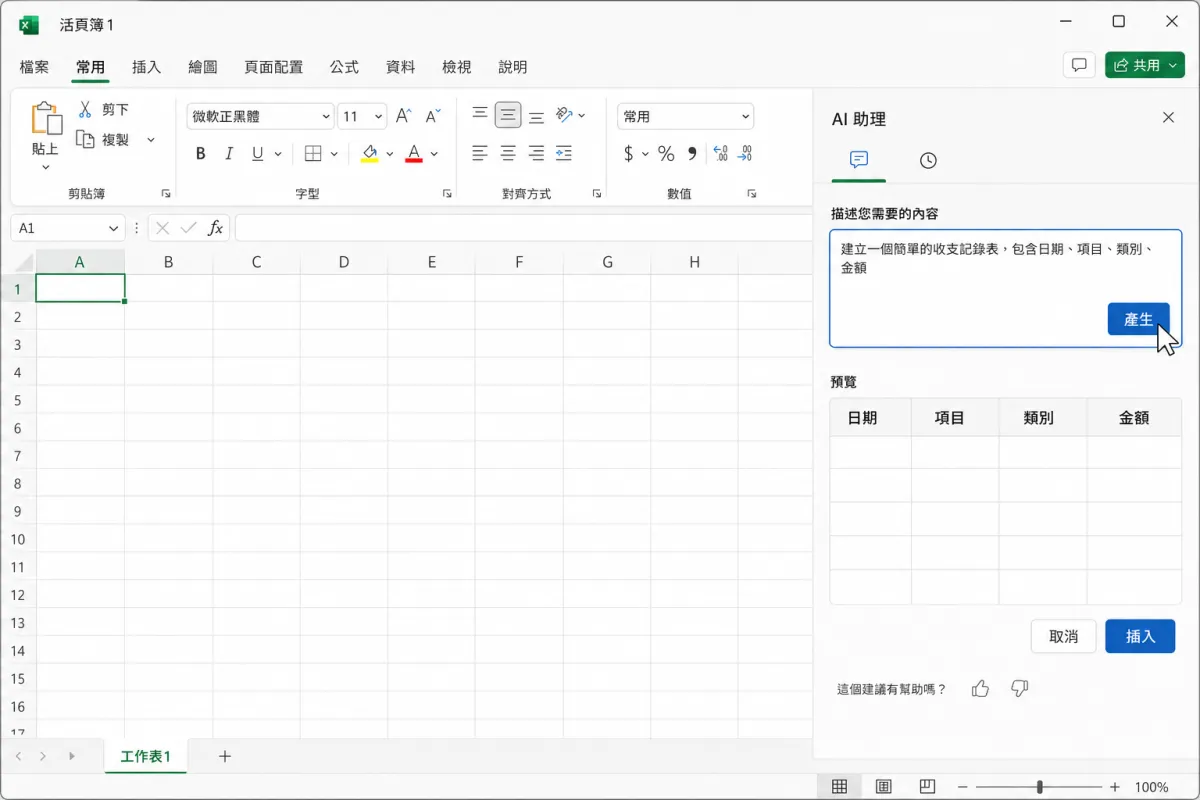Apply italic formatting
Image resolution: width=1200 pixels, height=800 pixels.
(229, 154)
